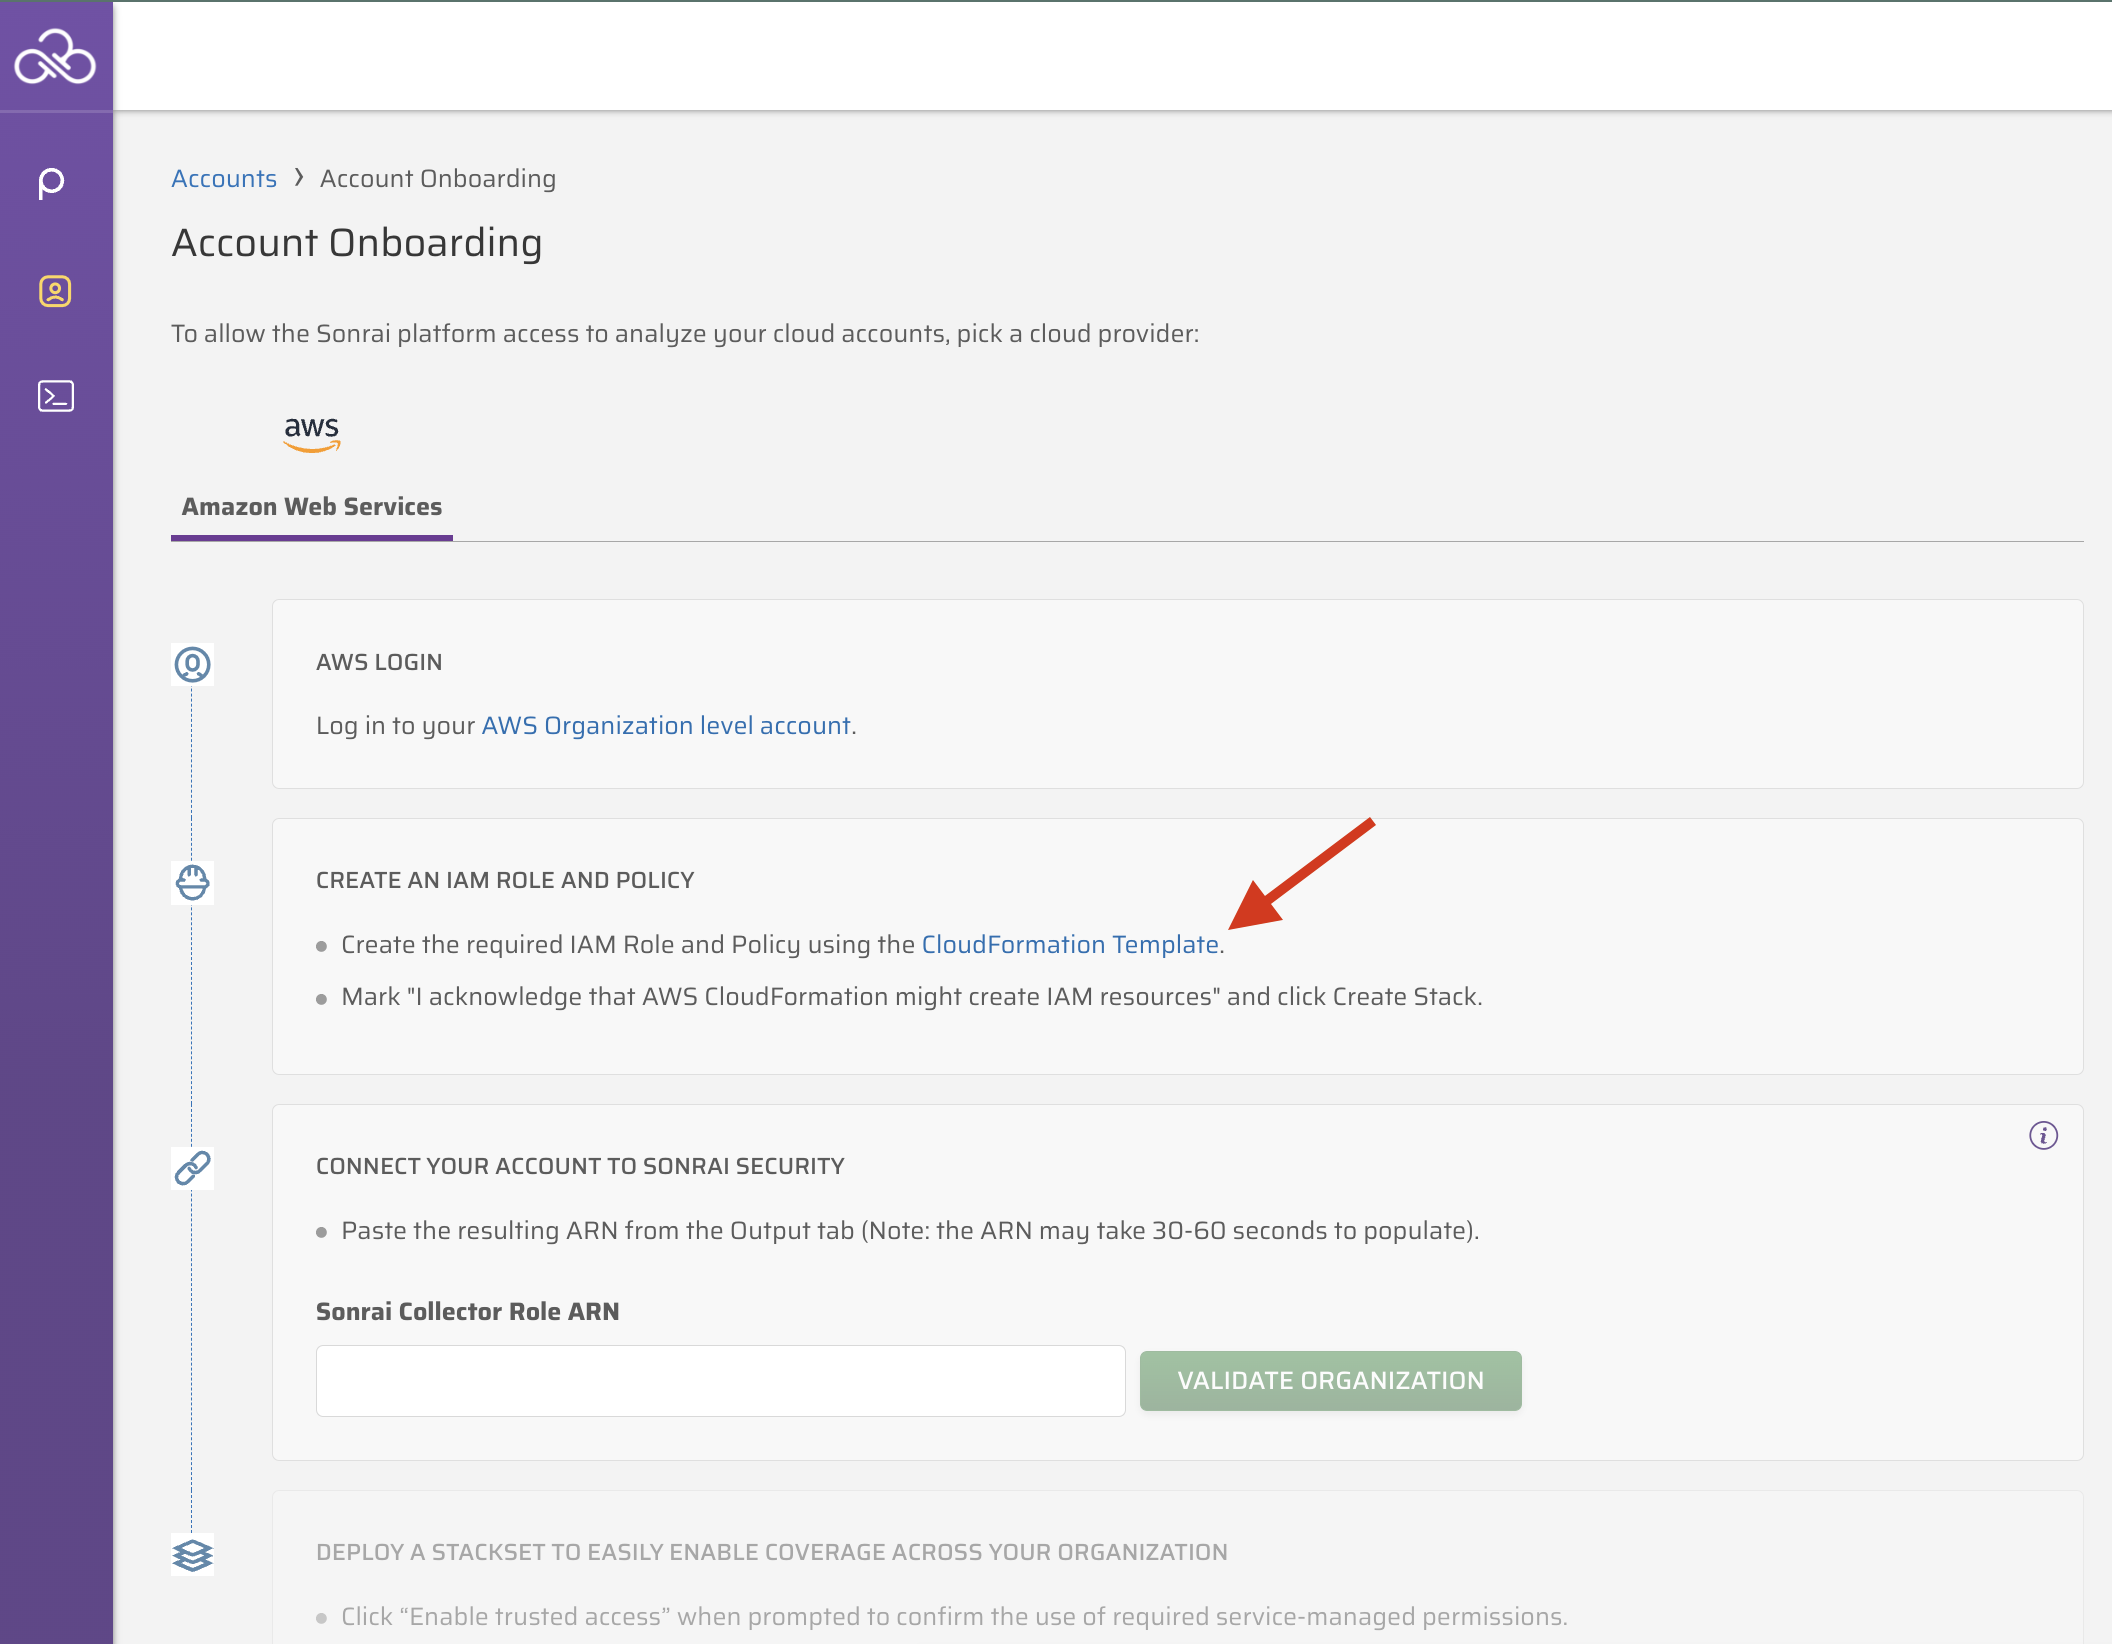The width and height of the screenshot is (2112, 1644).
Task: Click the AWS logo provider icon
Action: pos(312,434)
